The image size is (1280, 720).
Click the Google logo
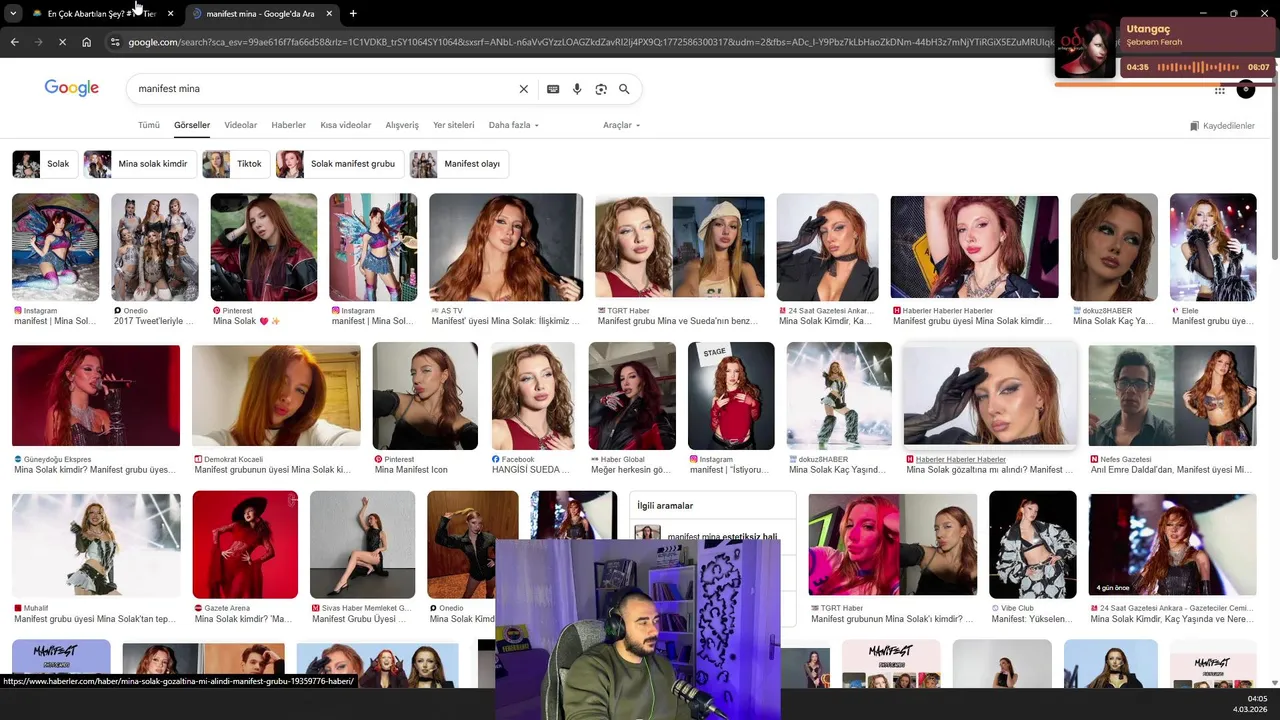pyautogui.click(x=72, y=88)
